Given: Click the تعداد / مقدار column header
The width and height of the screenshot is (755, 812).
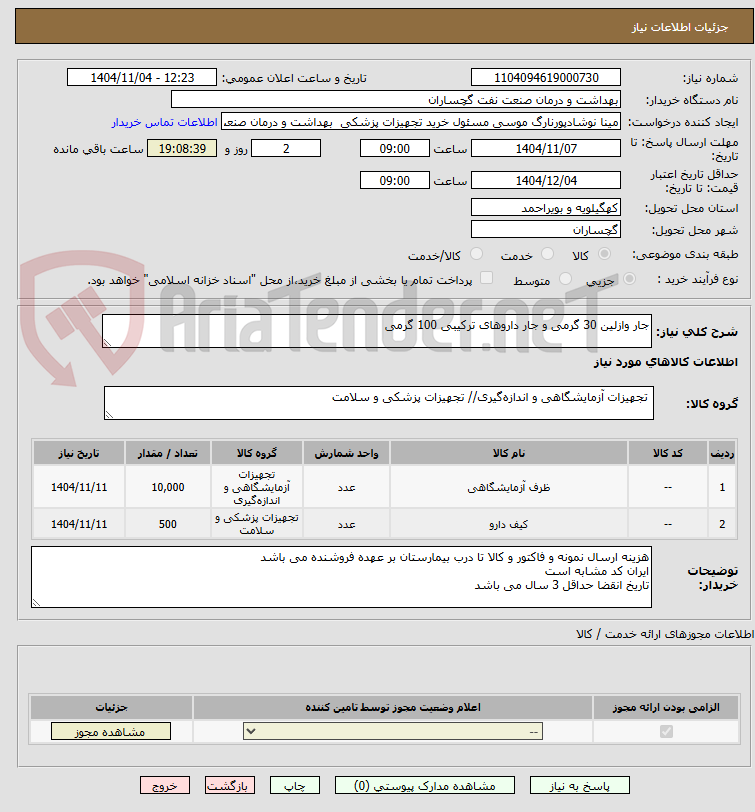Looking at the screenshot, I should click(x=168, y=453).
